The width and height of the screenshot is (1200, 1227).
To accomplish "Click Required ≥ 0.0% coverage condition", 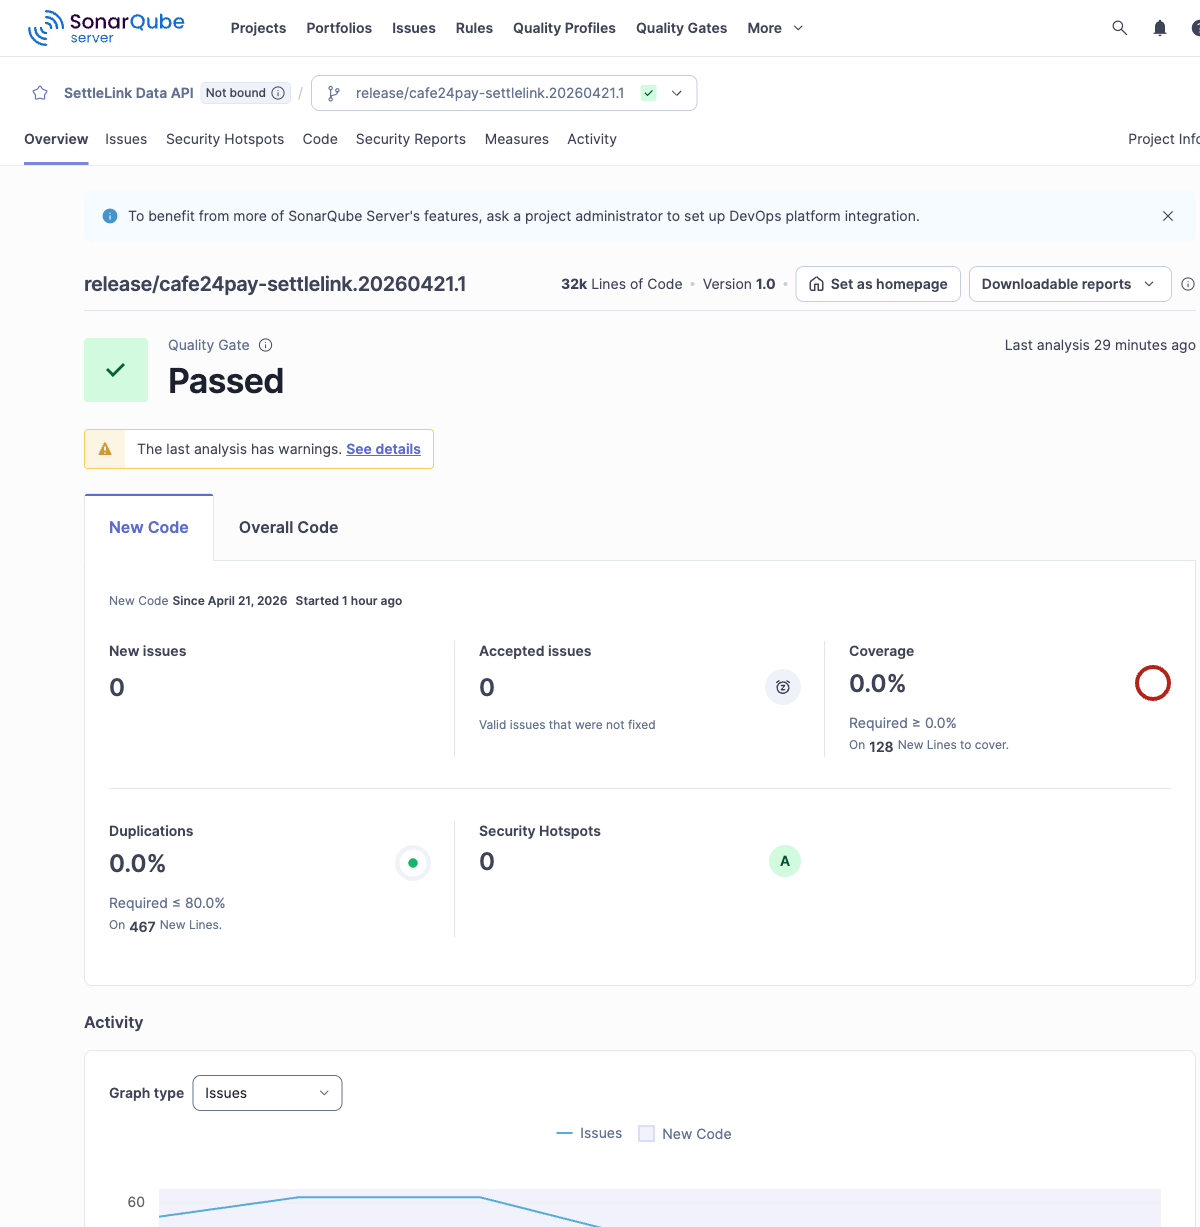I will coord(903,723).
